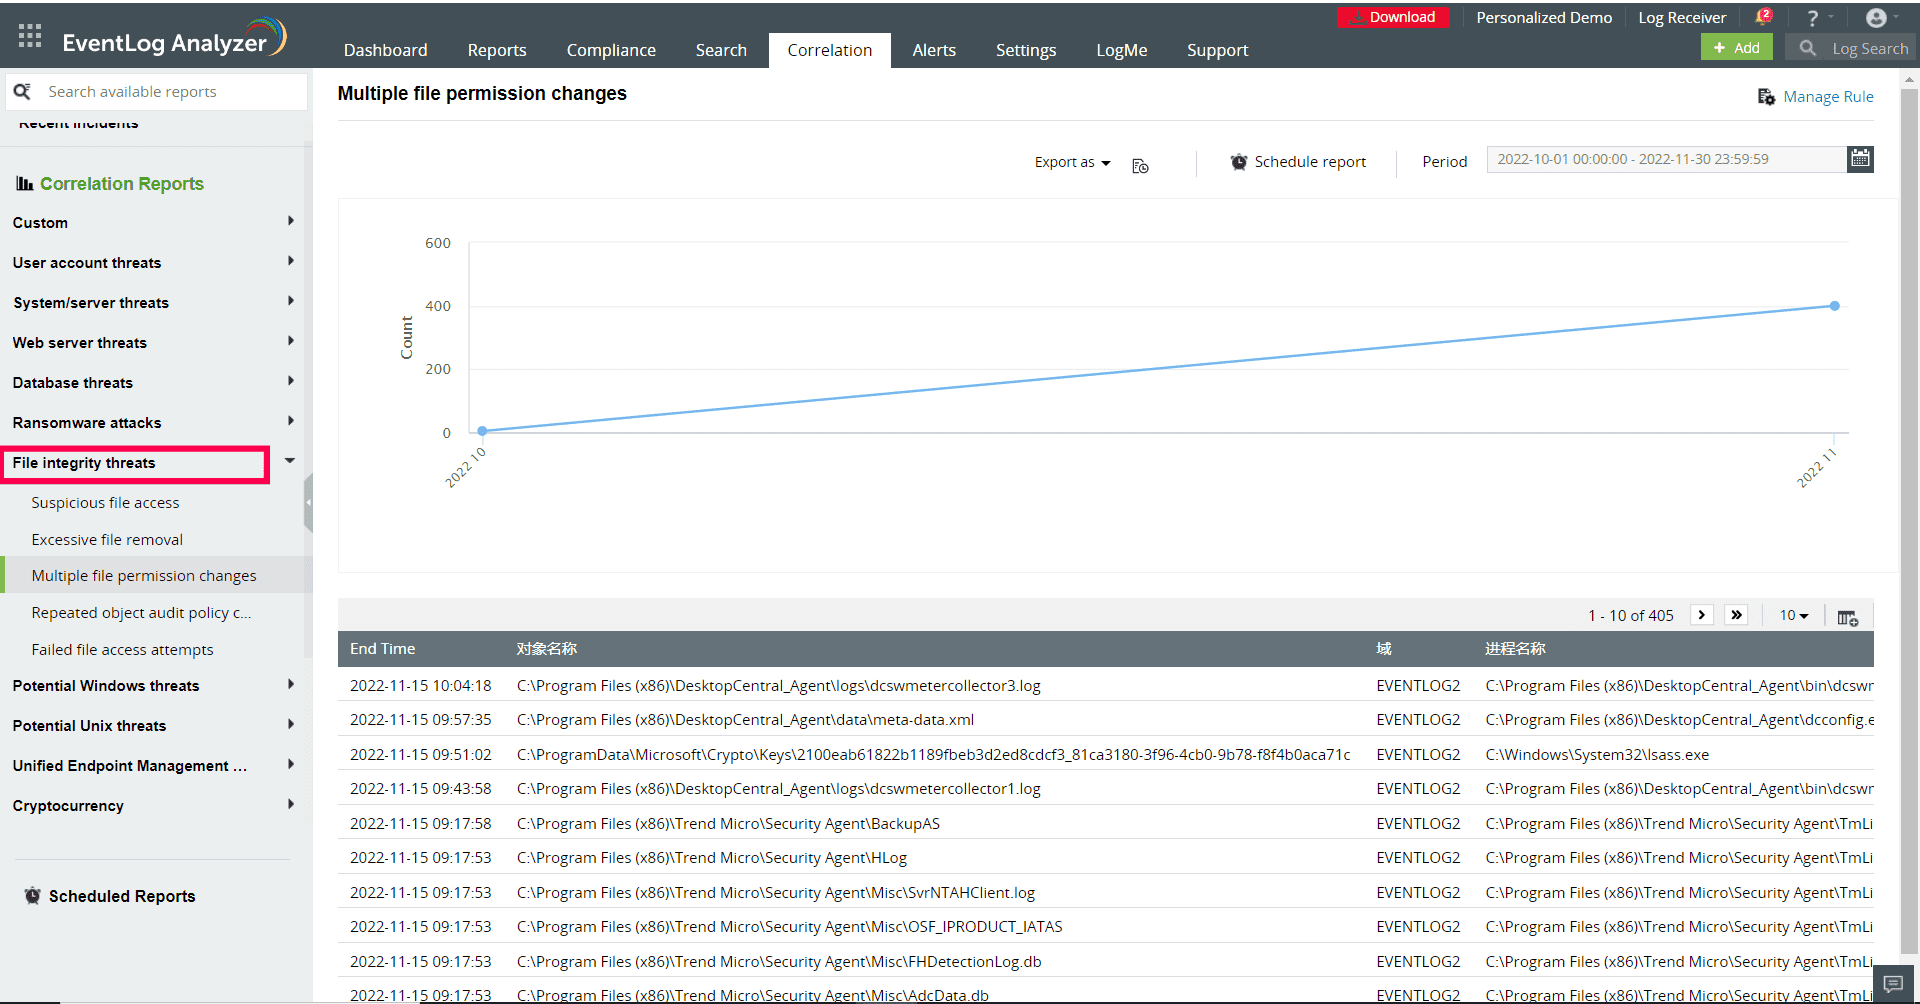The height and width of the screenshot is (1004, 1920).
Task: Open the chat widget icon
Action: point(1893,984)
